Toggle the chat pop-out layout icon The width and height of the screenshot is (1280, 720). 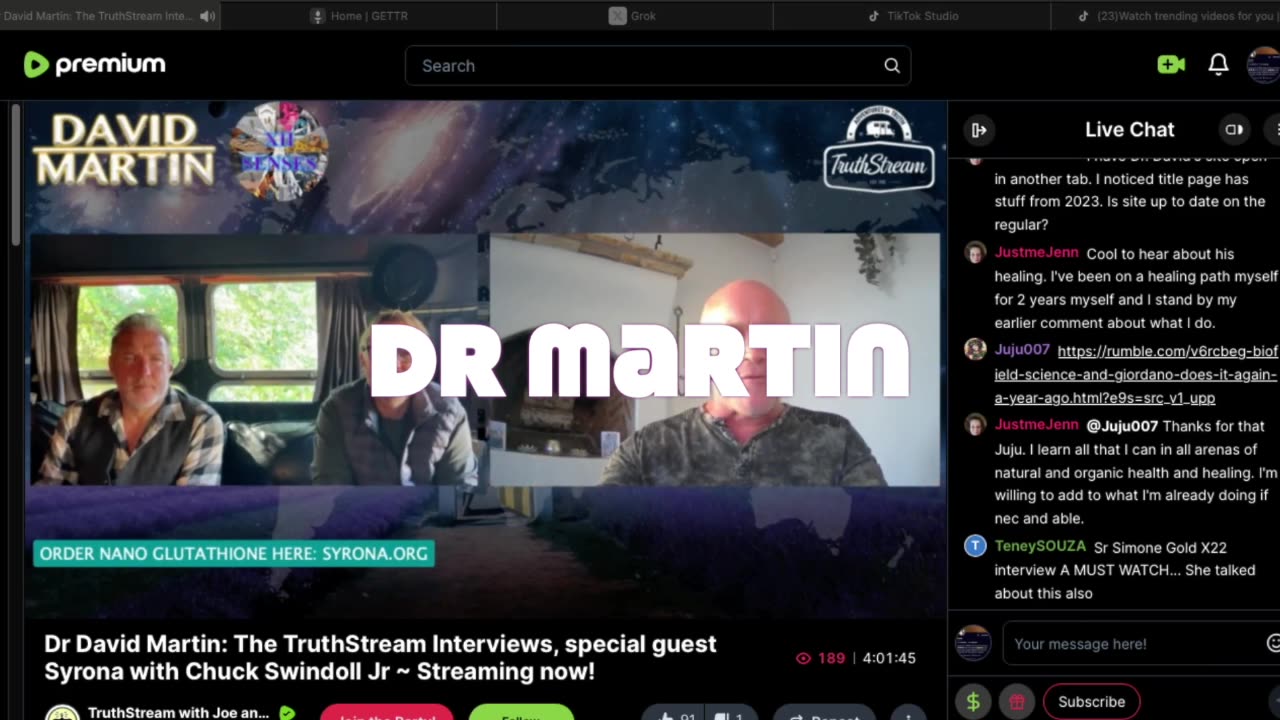1234,129
